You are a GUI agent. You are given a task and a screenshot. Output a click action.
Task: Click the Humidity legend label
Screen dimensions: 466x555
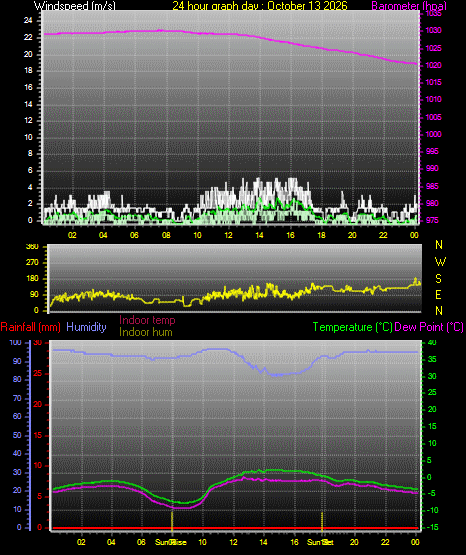(86, 327)
